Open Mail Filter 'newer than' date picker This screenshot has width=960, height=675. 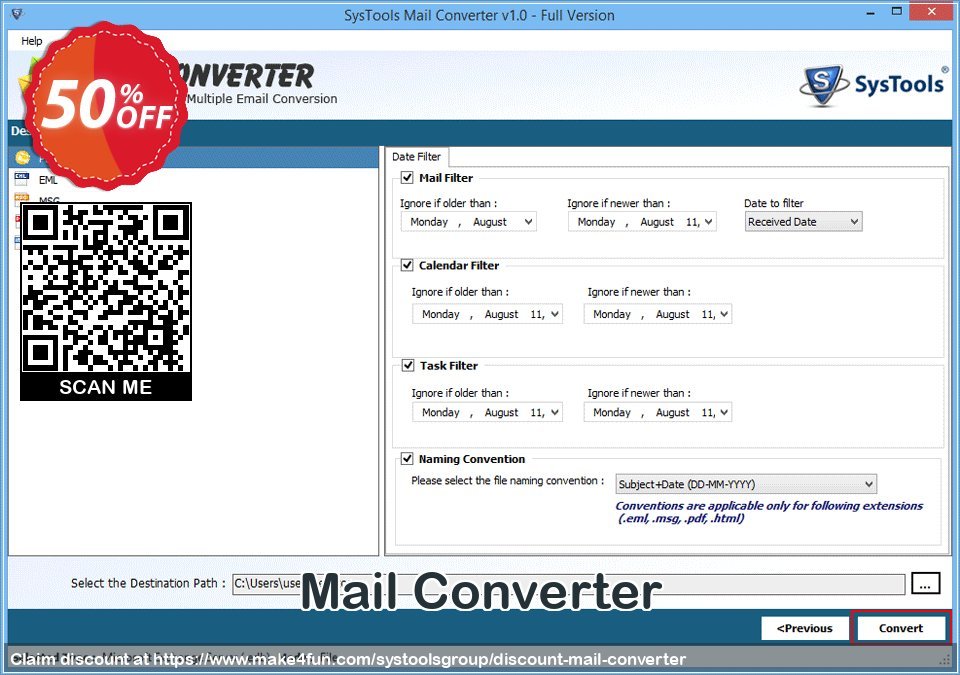tap(642, 222)
